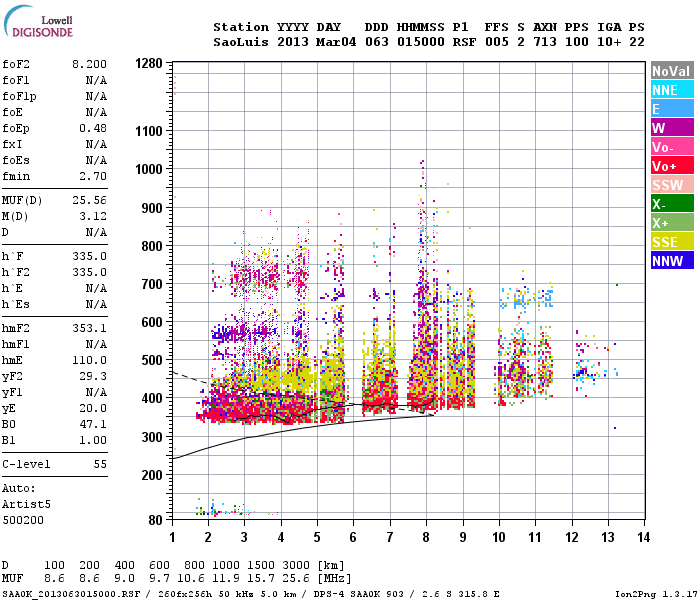This screenshot has width=700, height=600.
Task: Click the B1 value 1.00
Action: 93,441
